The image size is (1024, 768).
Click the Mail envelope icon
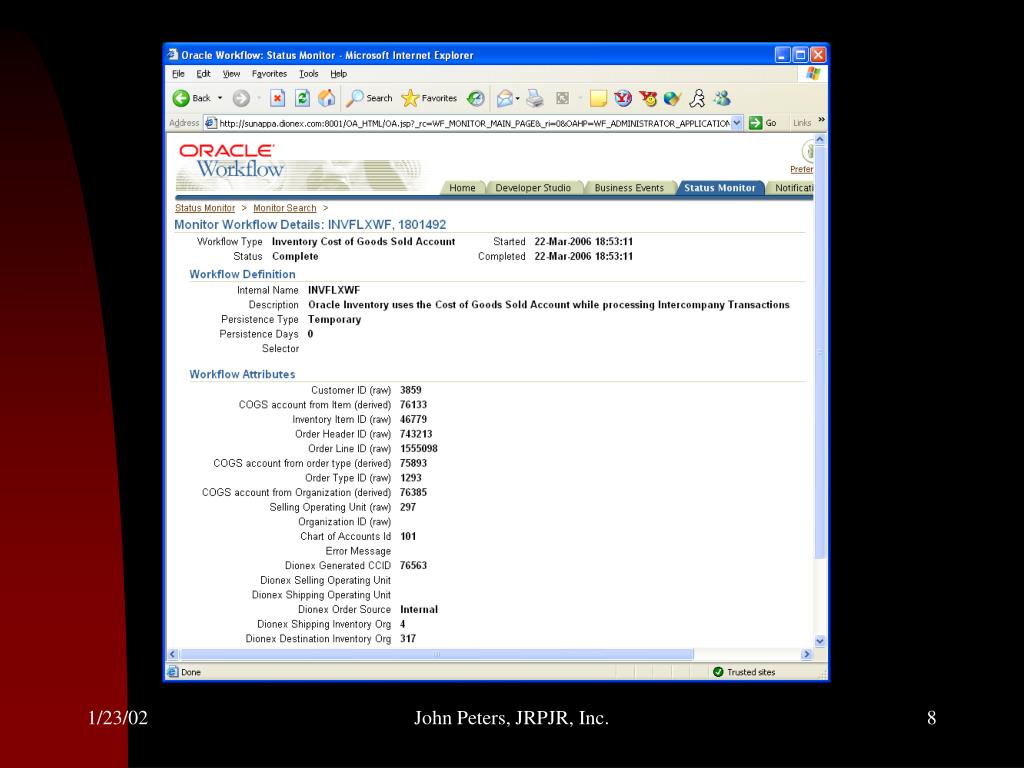(505, 98)
